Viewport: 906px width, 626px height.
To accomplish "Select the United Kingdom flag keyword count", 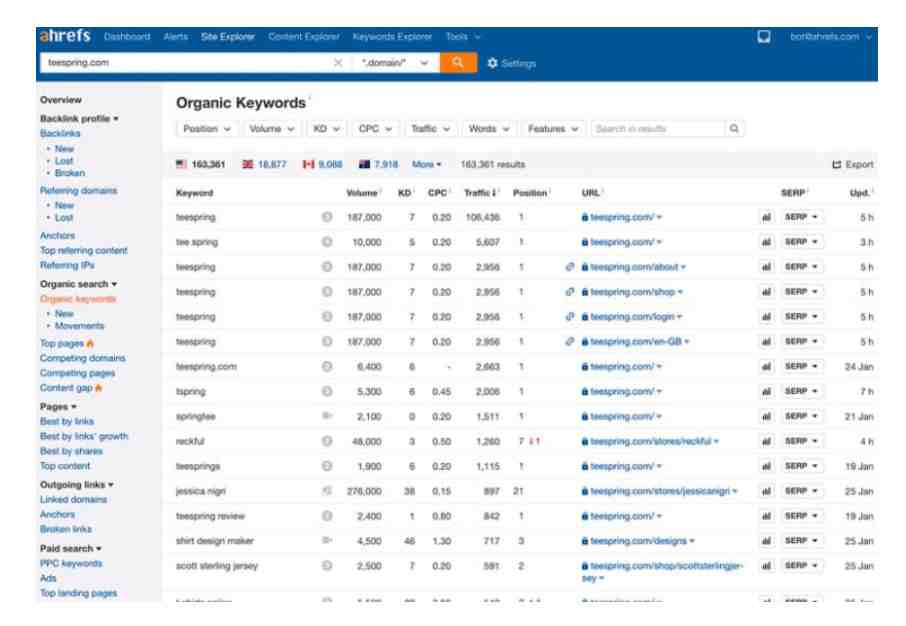I will (x=264, y=164).
